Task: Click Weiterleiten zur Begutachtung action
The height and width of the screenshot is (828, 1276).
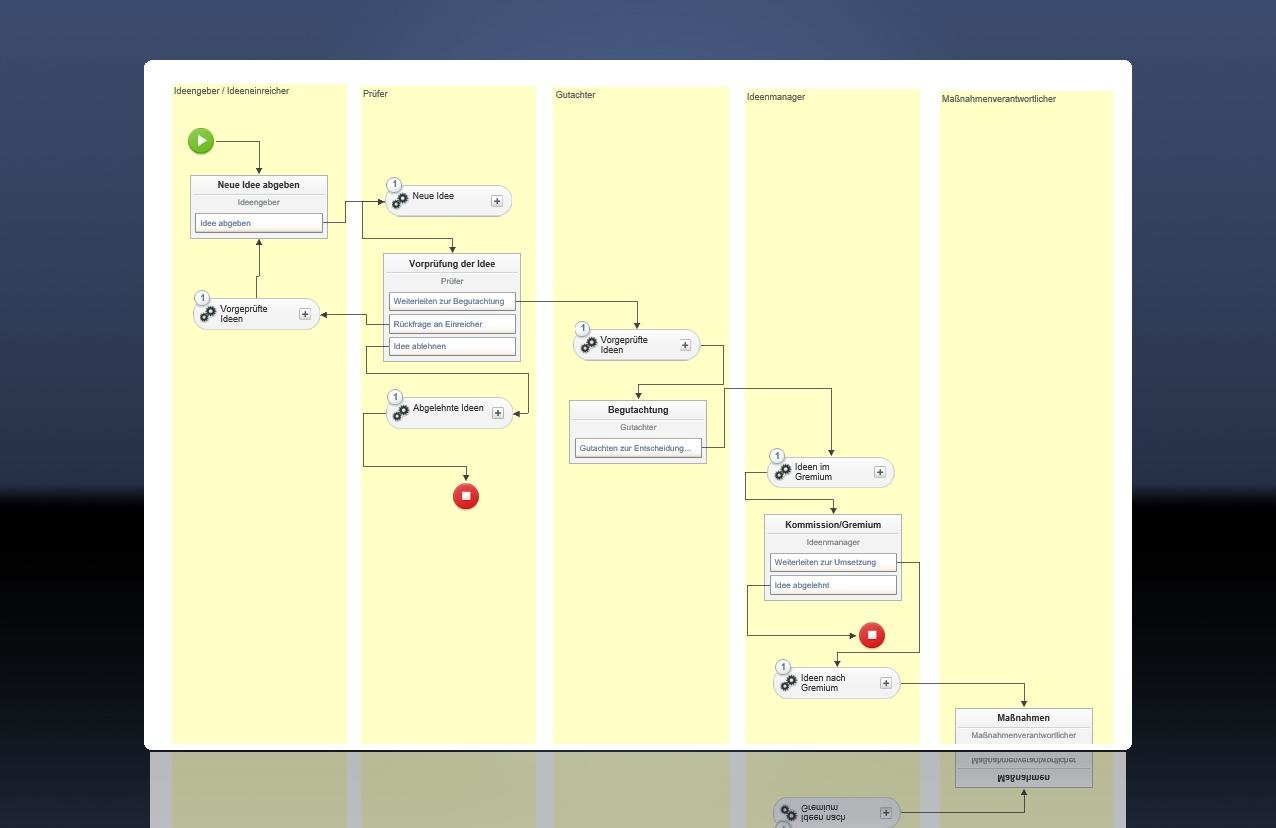Action: click(452, 301)
